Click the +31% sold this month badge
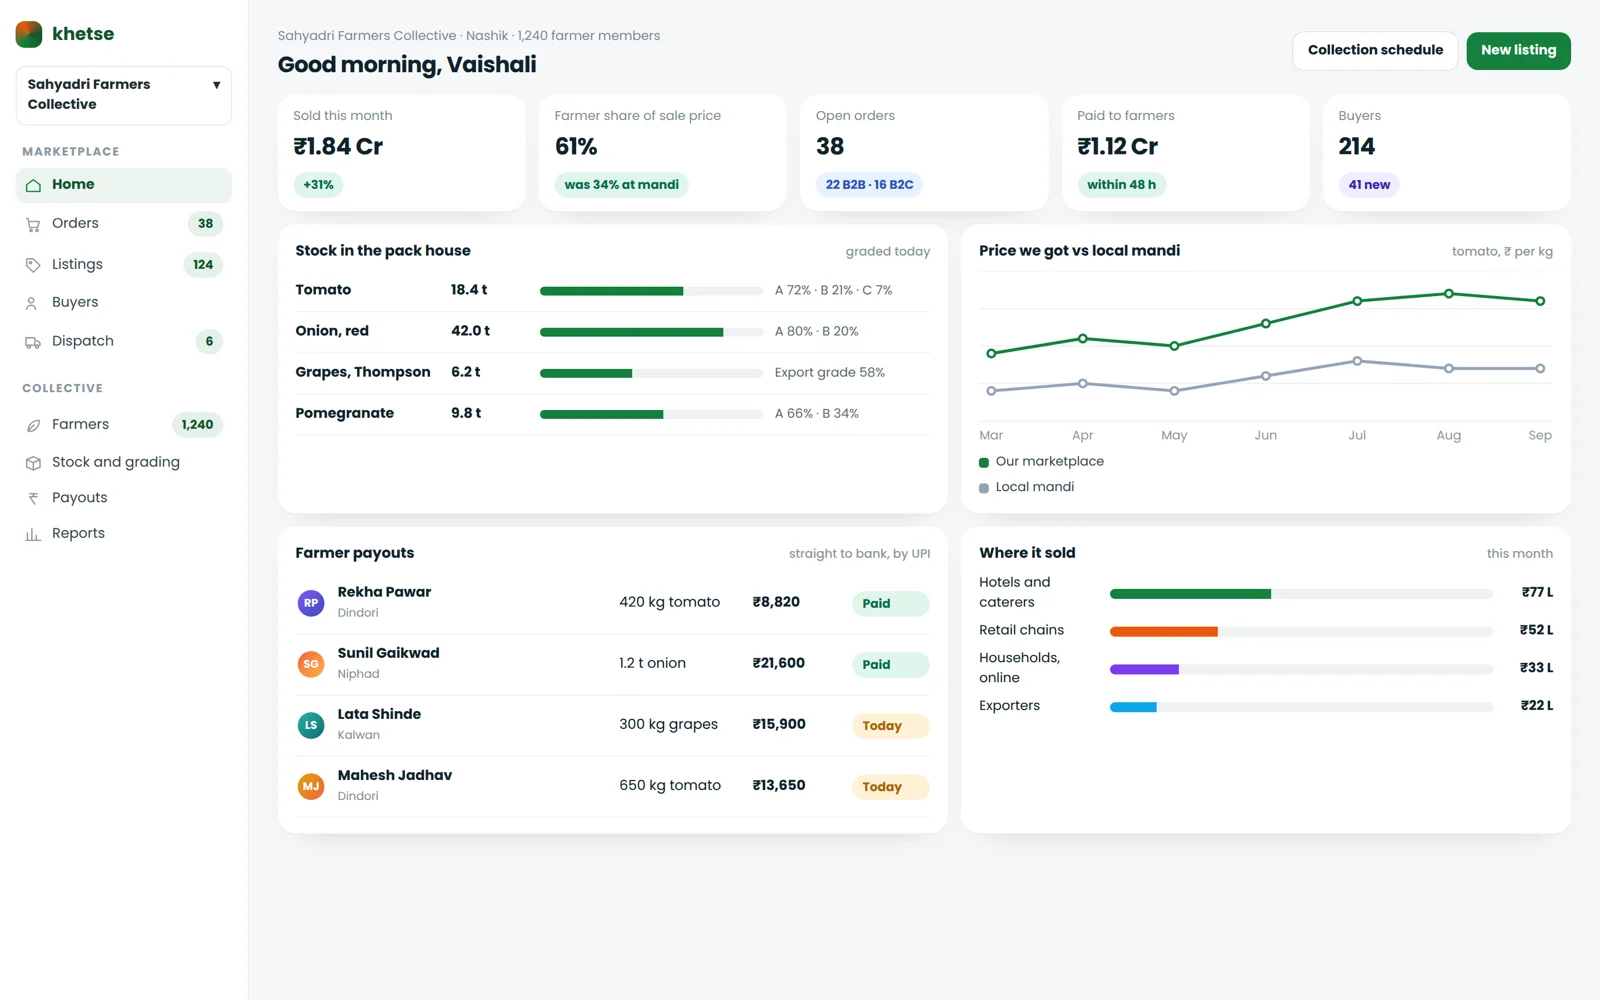This screenshot has width=1600, height=1000. click(x=318, y=185)
